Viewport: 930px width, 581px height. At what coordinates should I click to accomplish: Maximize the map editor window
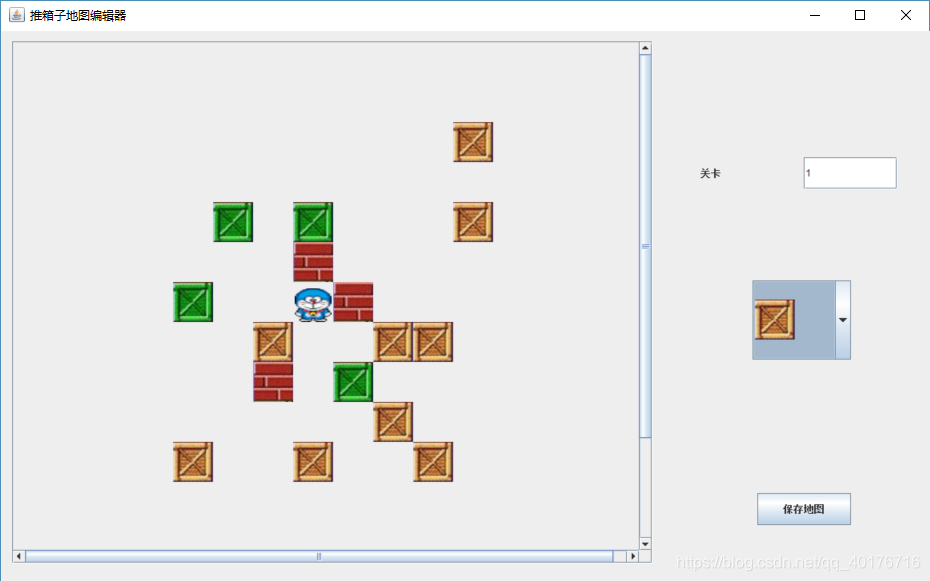point(859,15)
